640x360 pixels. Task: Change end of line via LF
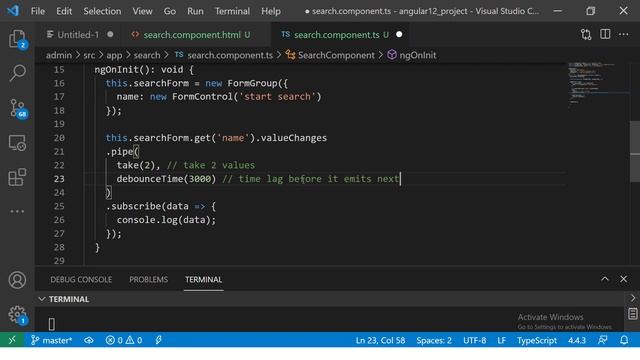501,340
